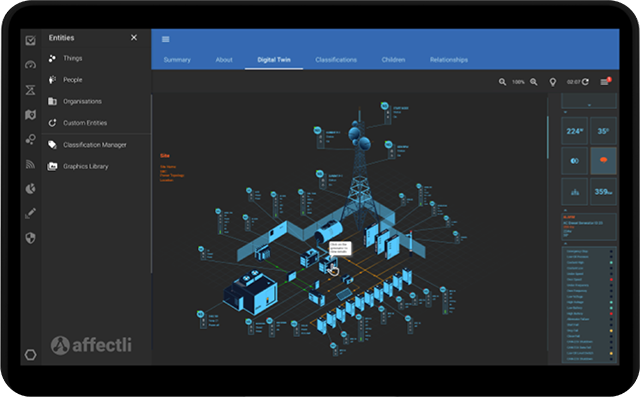640x397 pixels.
Task: Open the map pin icon in sidebar
Action: (30, 115)
